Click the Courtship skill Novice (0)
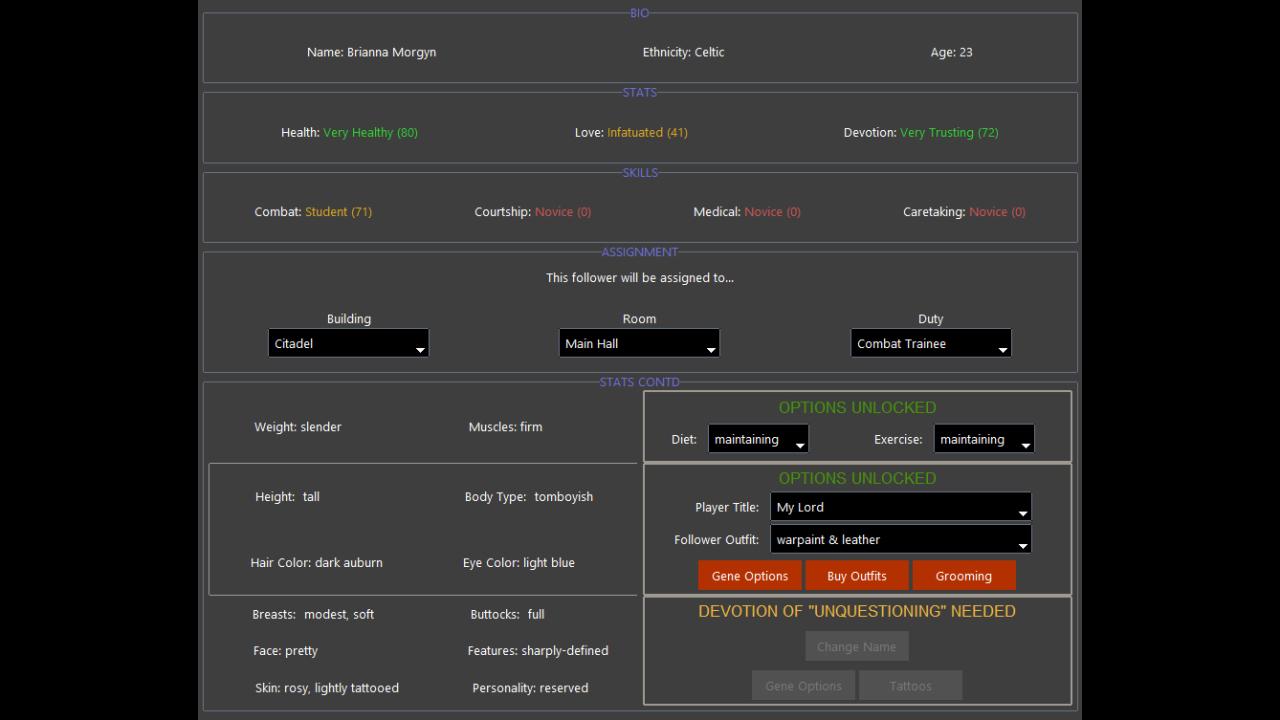Viewport: 1280px width, 720px height. pos(563,212)
